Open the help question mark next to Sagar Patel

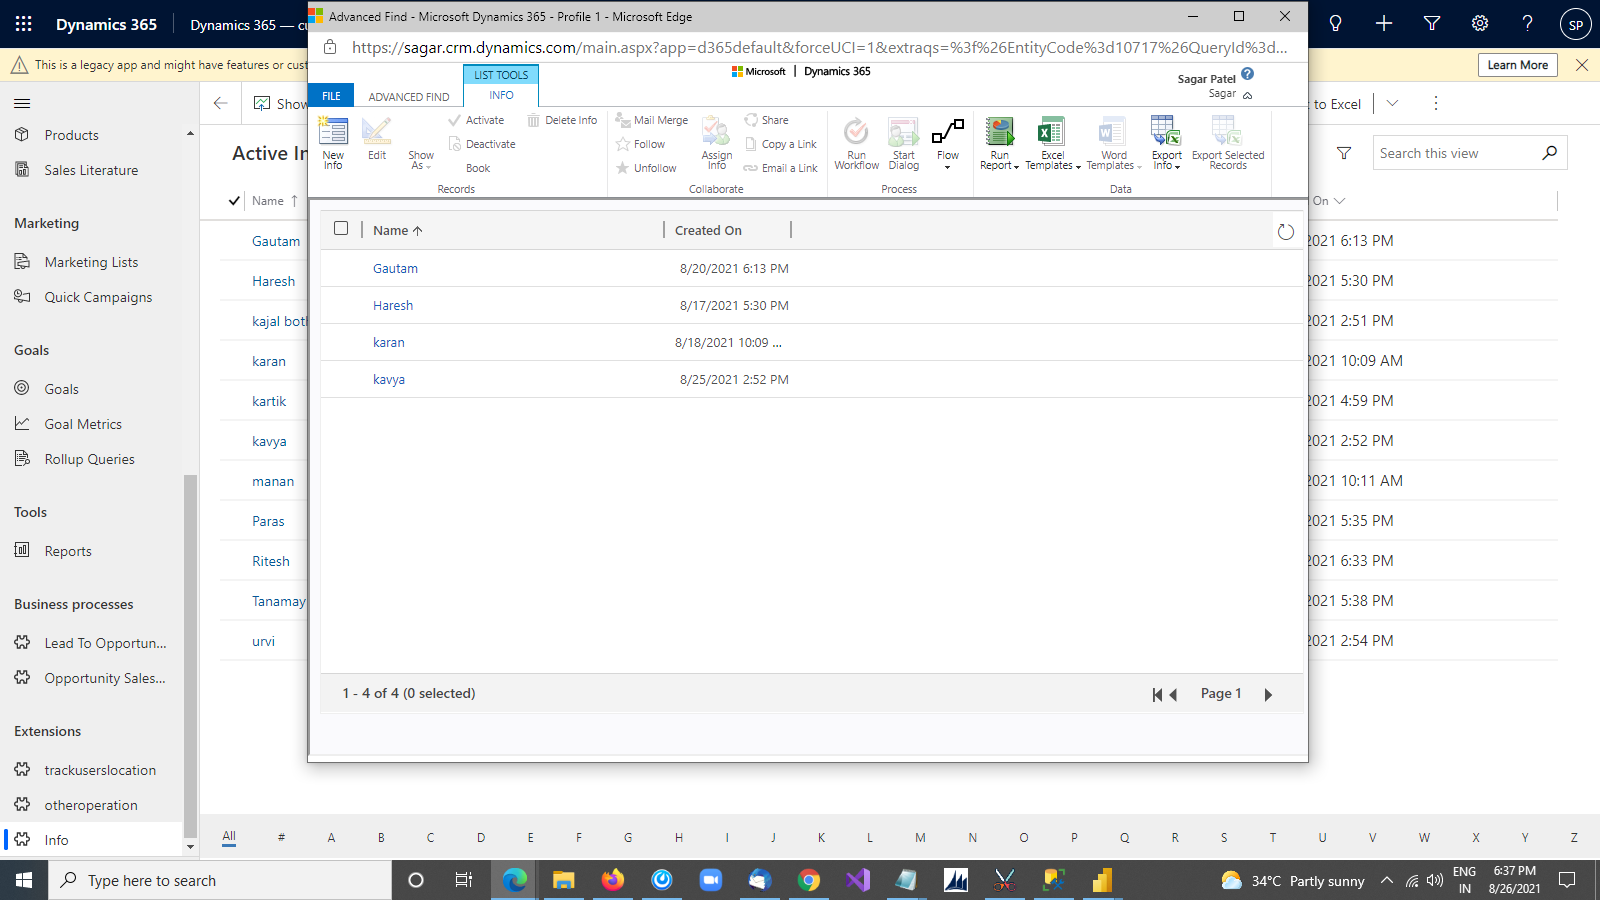[1247, 74]
